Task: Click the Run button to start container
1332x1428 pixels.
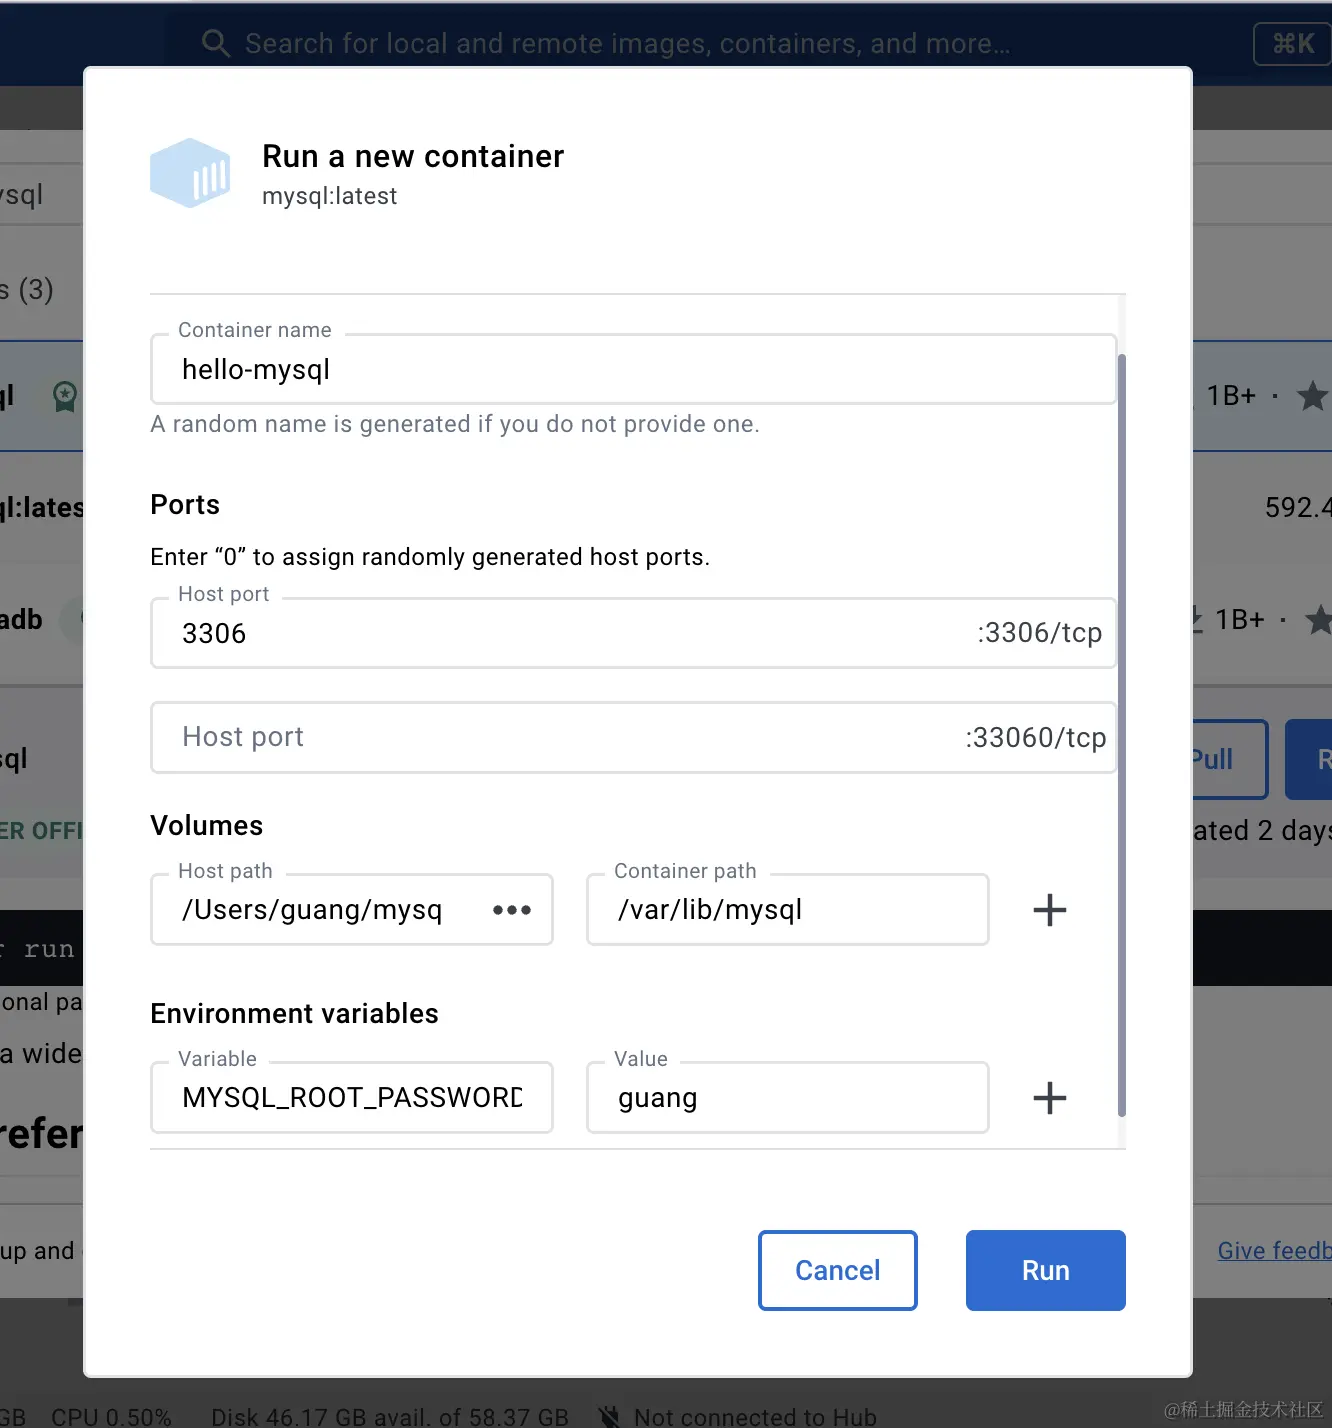Action: click(1046, 1270)
